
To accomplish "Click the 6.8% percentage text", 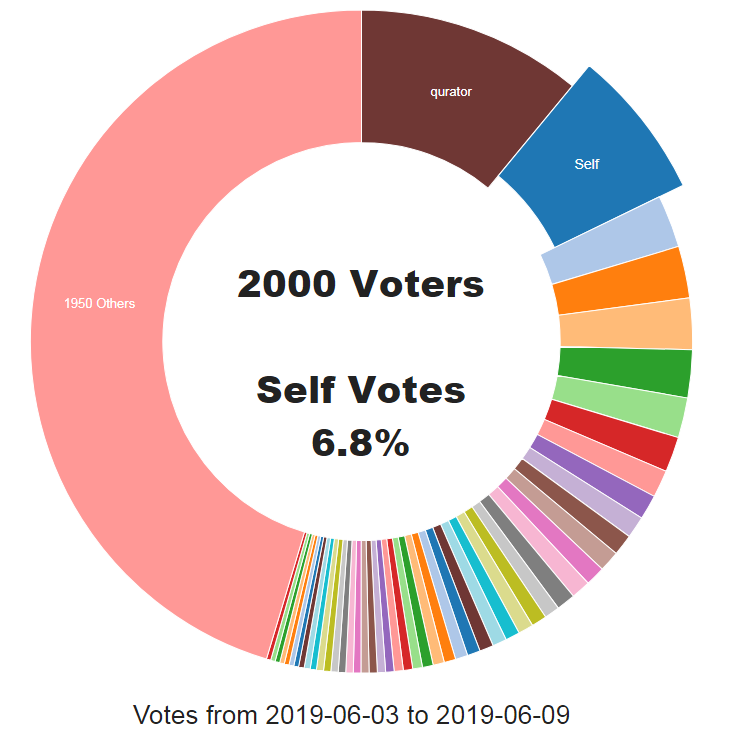I will (361, 442).
